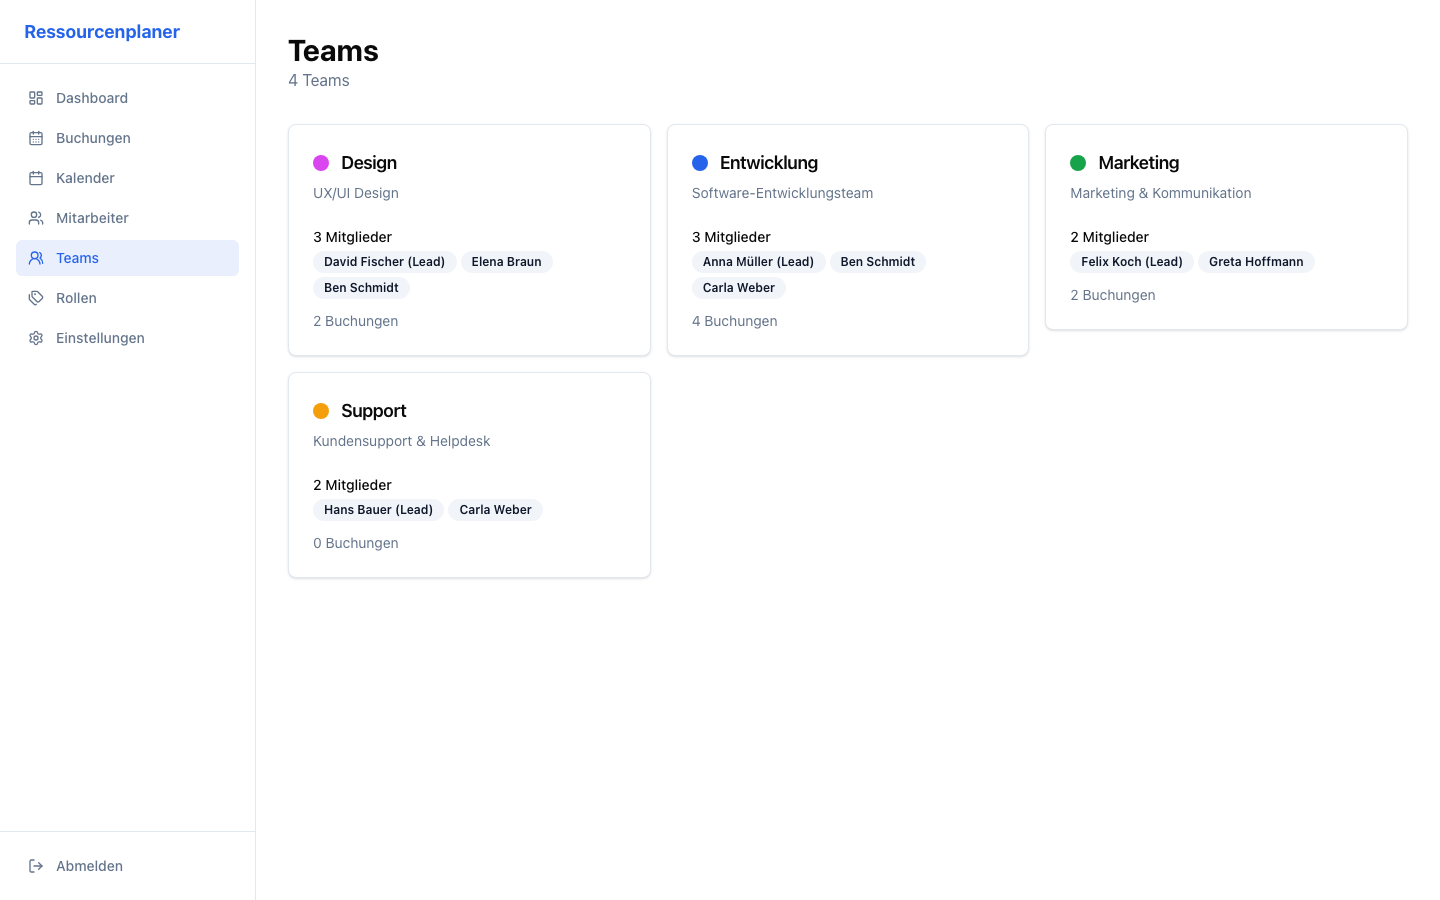Click the Dashboard grid icon
Viewport: 1440px width, 900px height.
36,98
